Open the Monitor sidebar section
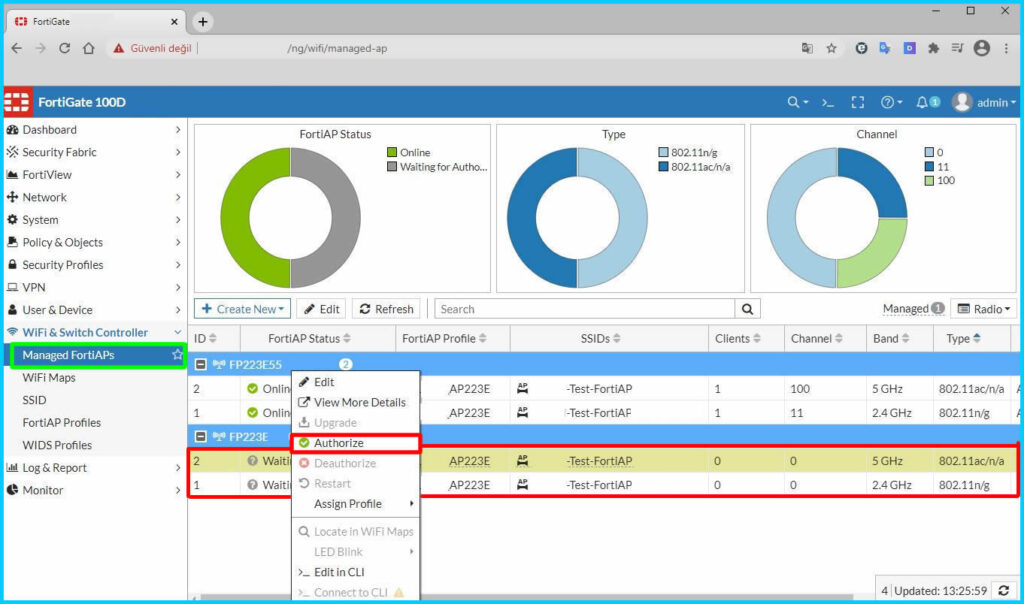 (x=94, y=490)
